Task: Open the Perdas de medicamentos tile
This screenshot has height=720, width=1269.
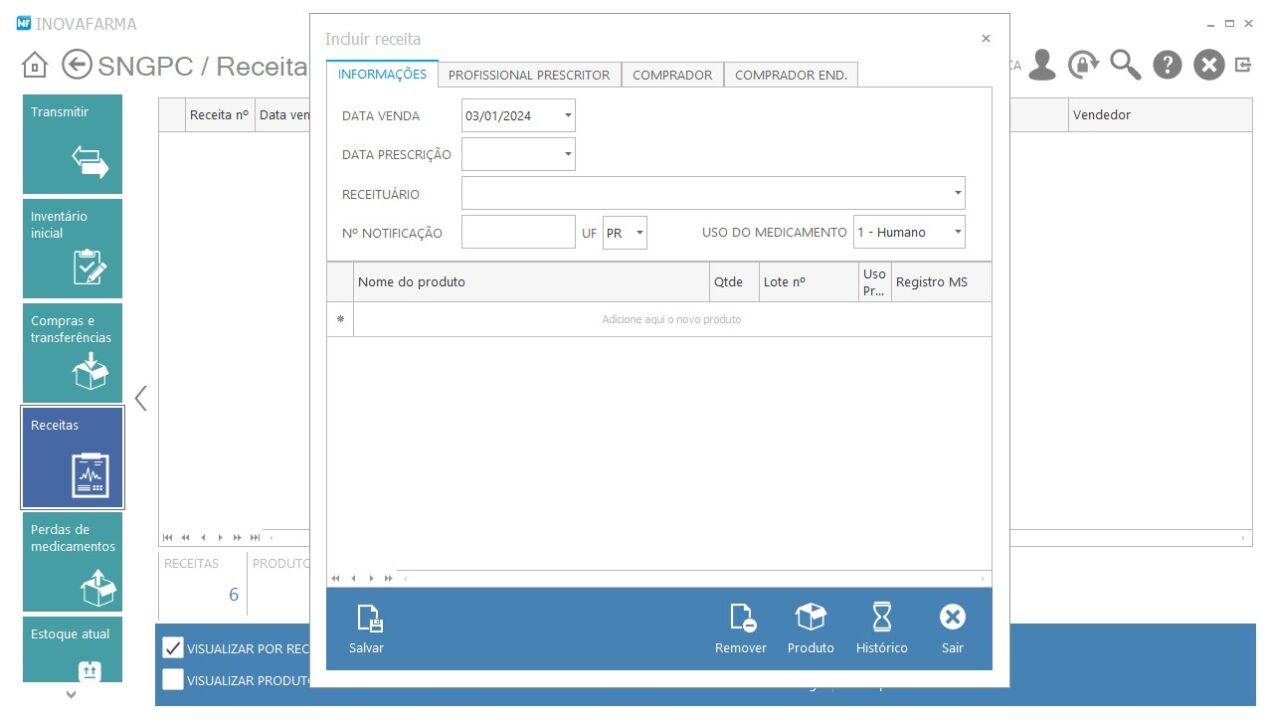Action: [x=73, y=562]
